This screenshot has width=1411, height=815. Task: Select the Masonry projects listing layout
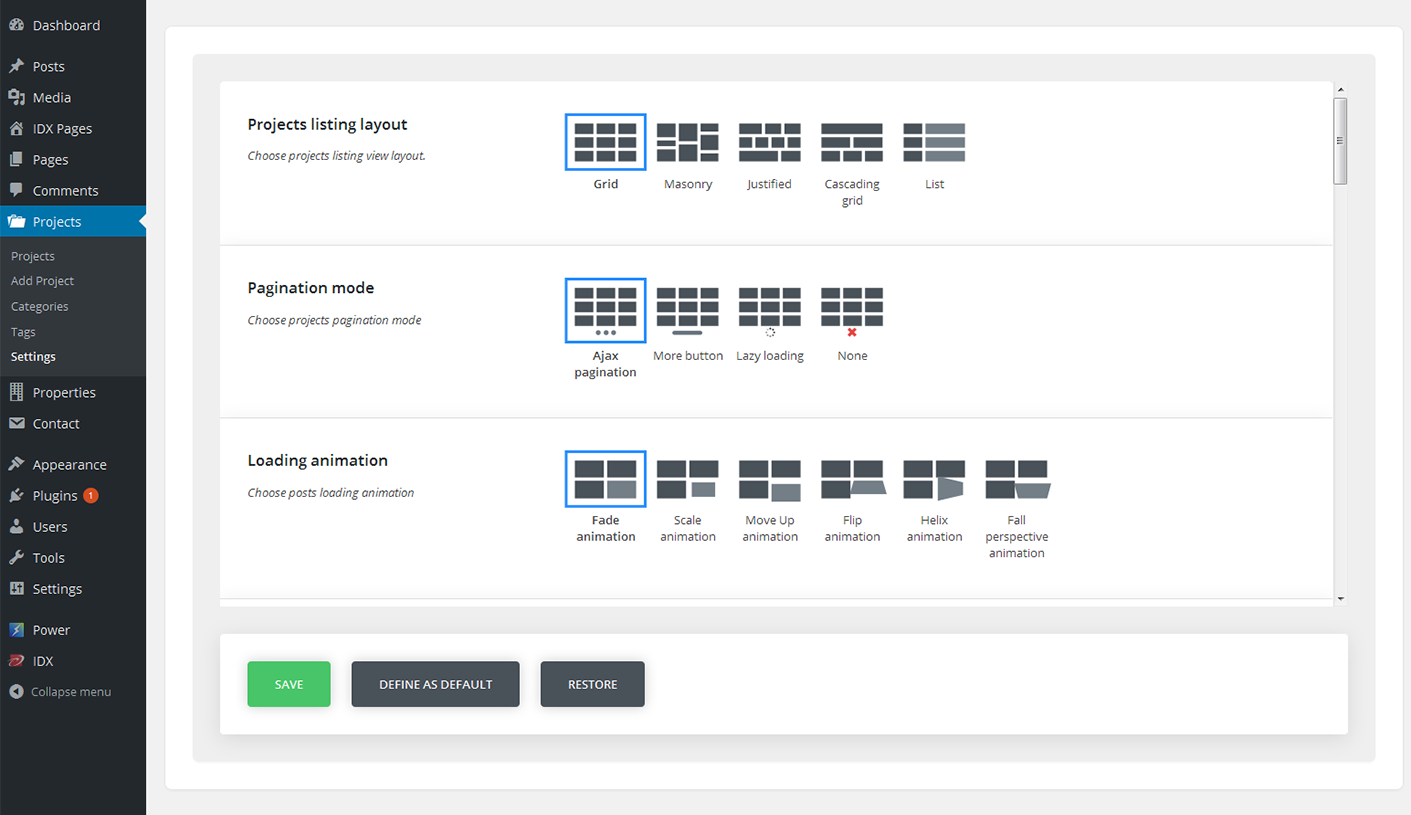click(x=687, y=141)
